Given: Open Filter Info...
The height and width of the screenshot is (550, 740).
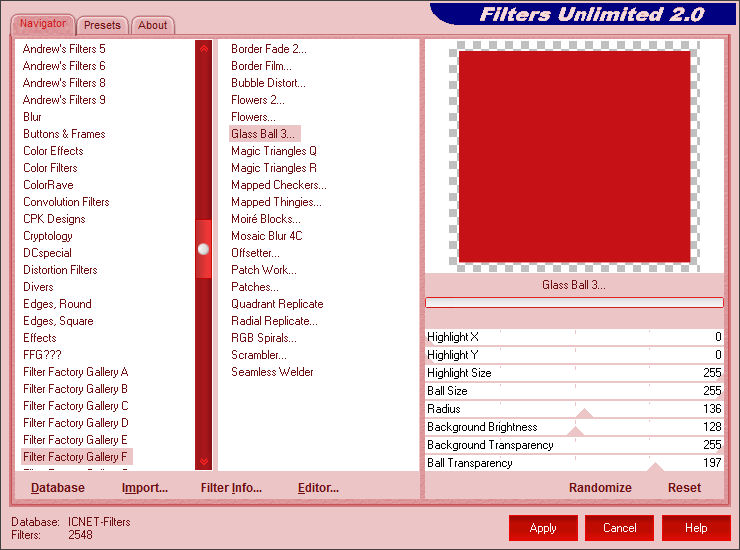Looking at the screenshot, I should (231, 488).
